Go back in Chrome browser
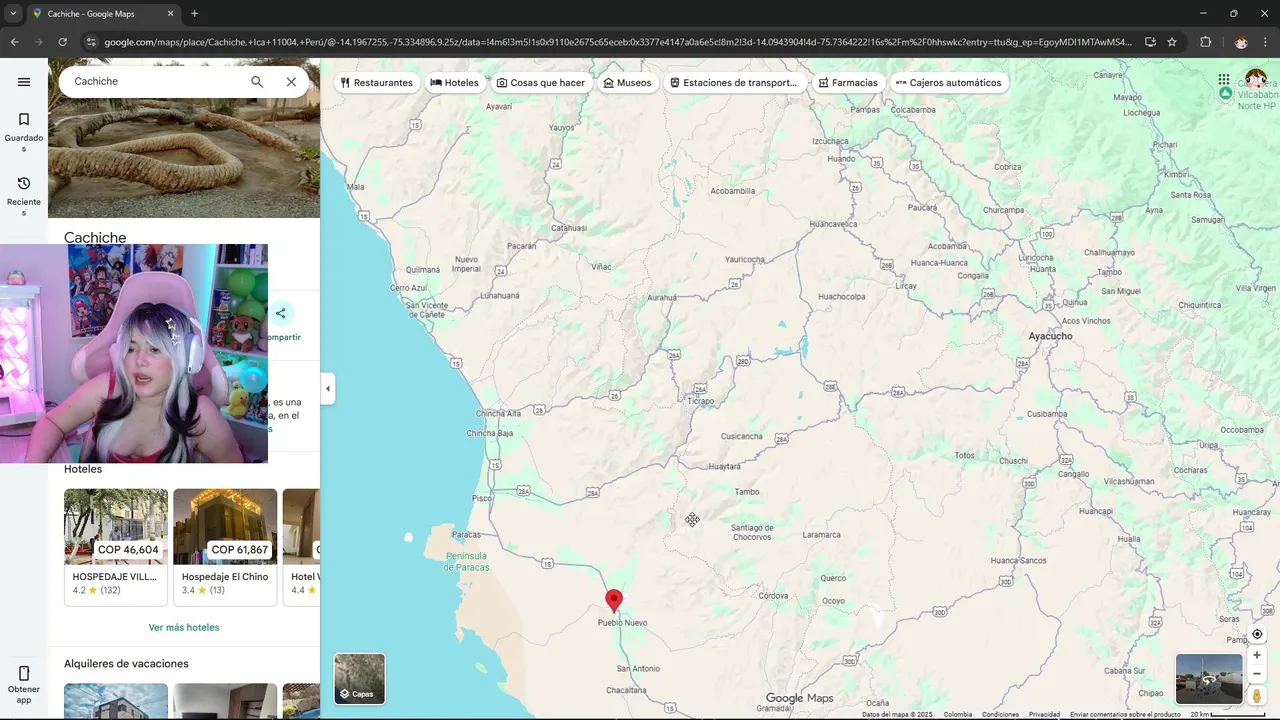This screenshot has width=1280, height=720. point(14,42)
